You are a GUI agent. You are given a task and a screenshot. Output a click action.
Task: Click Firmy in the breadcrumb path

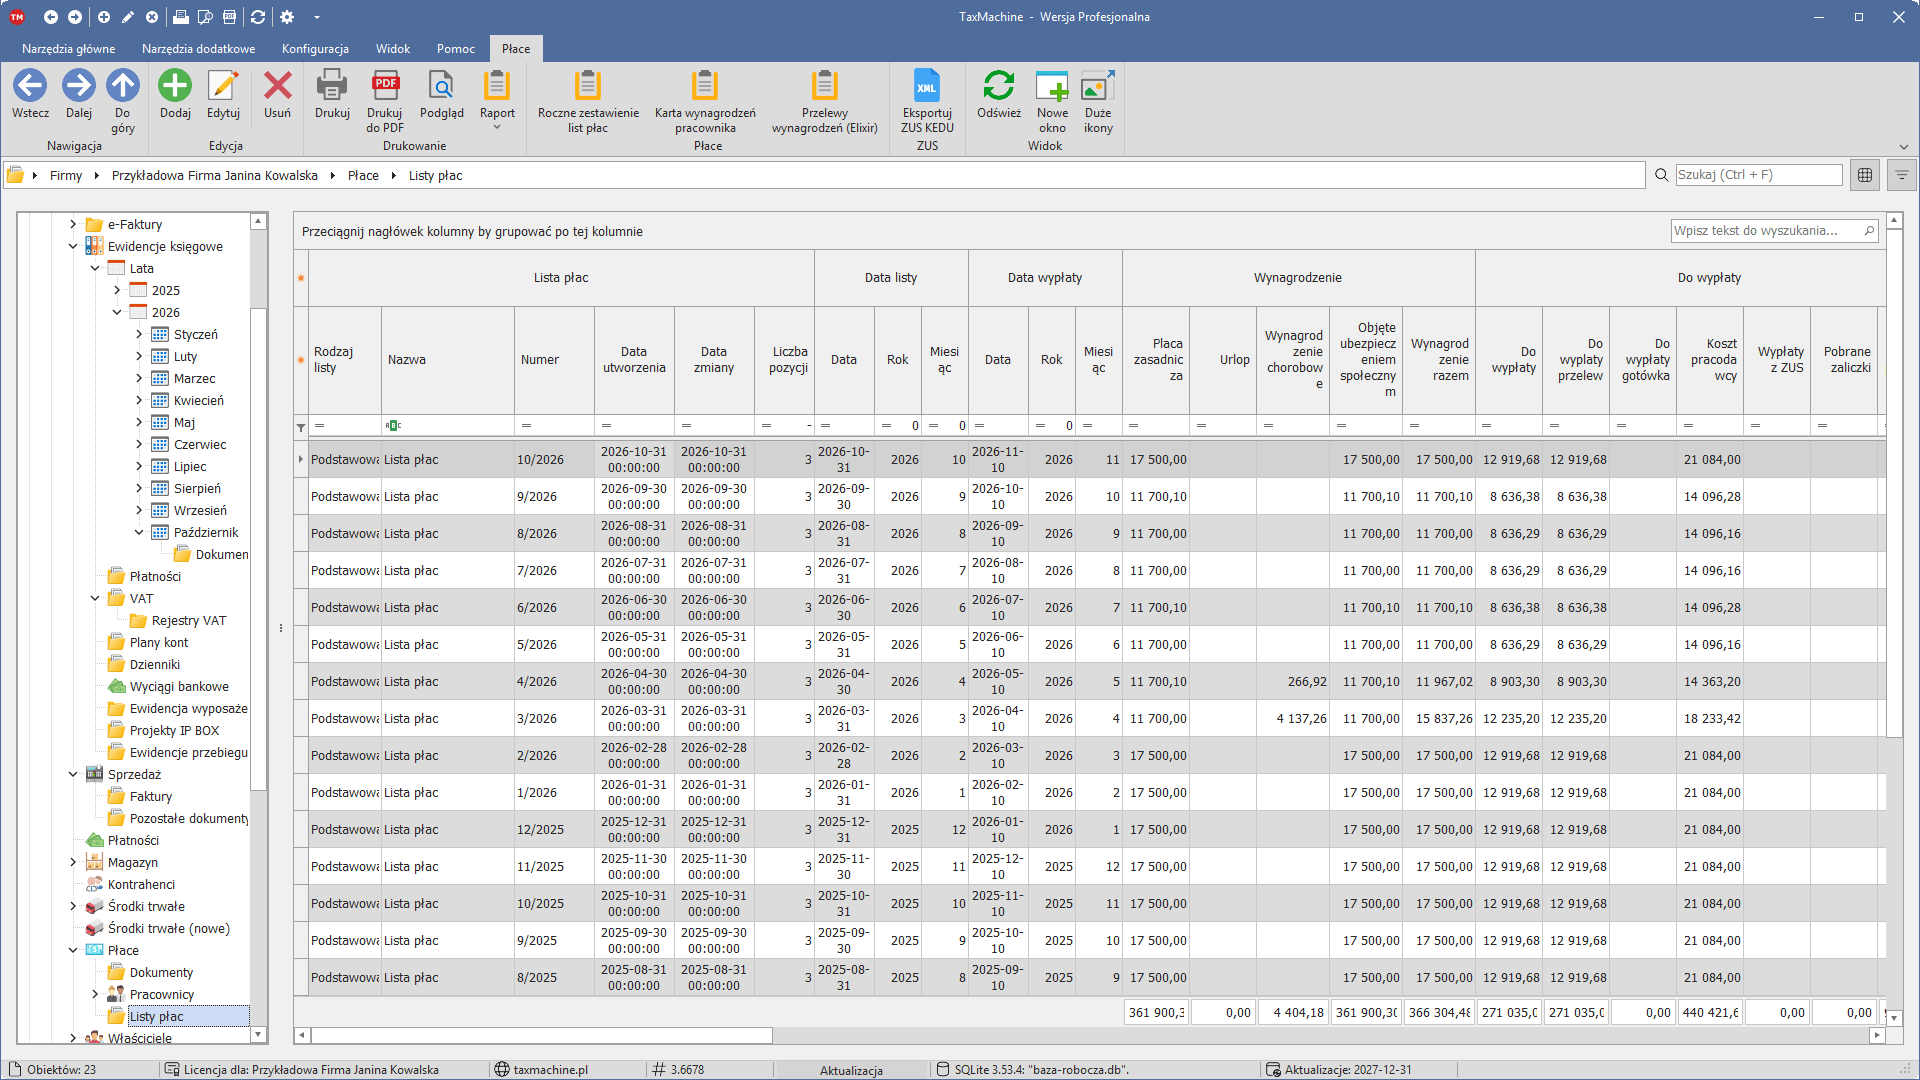click(x=66, y=175)
